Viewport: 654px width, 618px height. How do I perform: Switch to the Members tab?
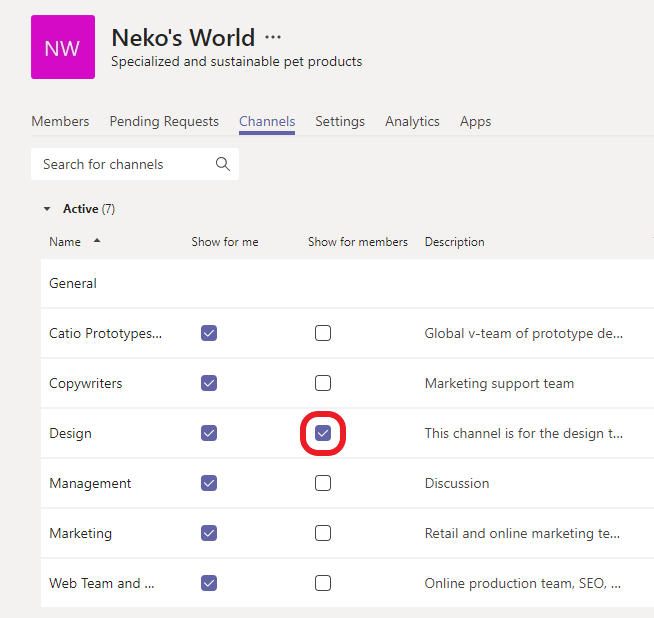pos(60,121)
